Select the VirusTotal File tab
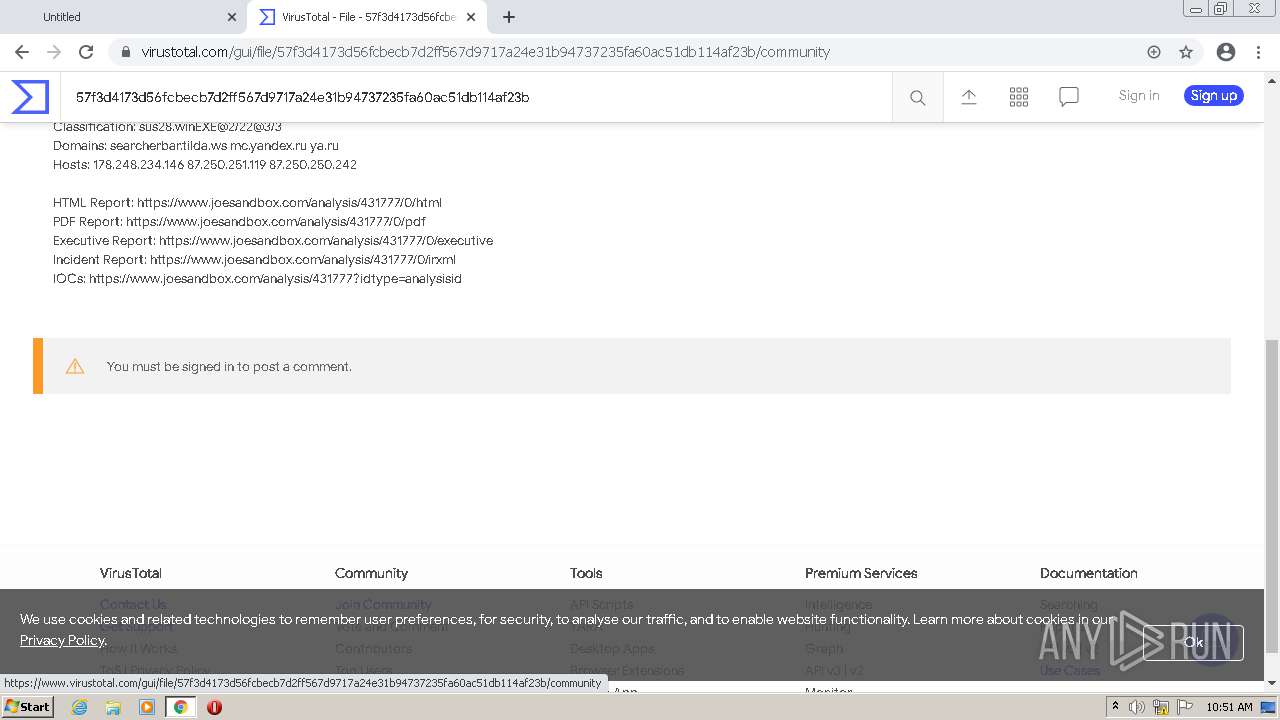The image size is (1280, 720). (367, 17)
